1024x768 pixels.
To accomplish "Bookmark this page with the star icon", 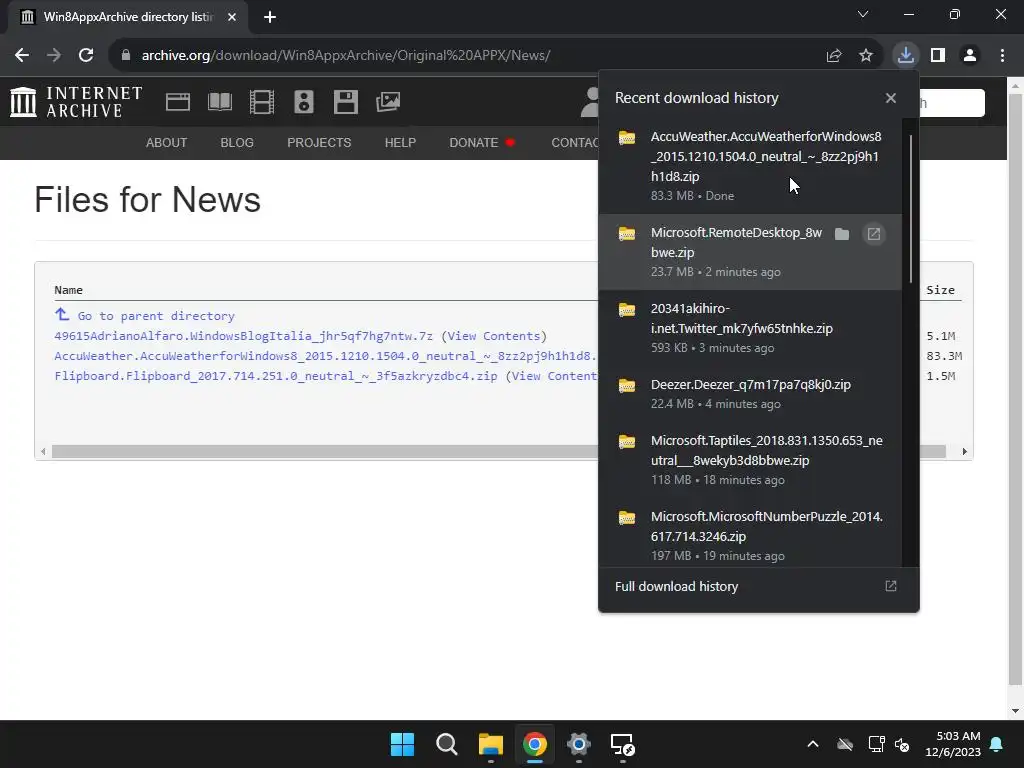I will tap(866, 56).
